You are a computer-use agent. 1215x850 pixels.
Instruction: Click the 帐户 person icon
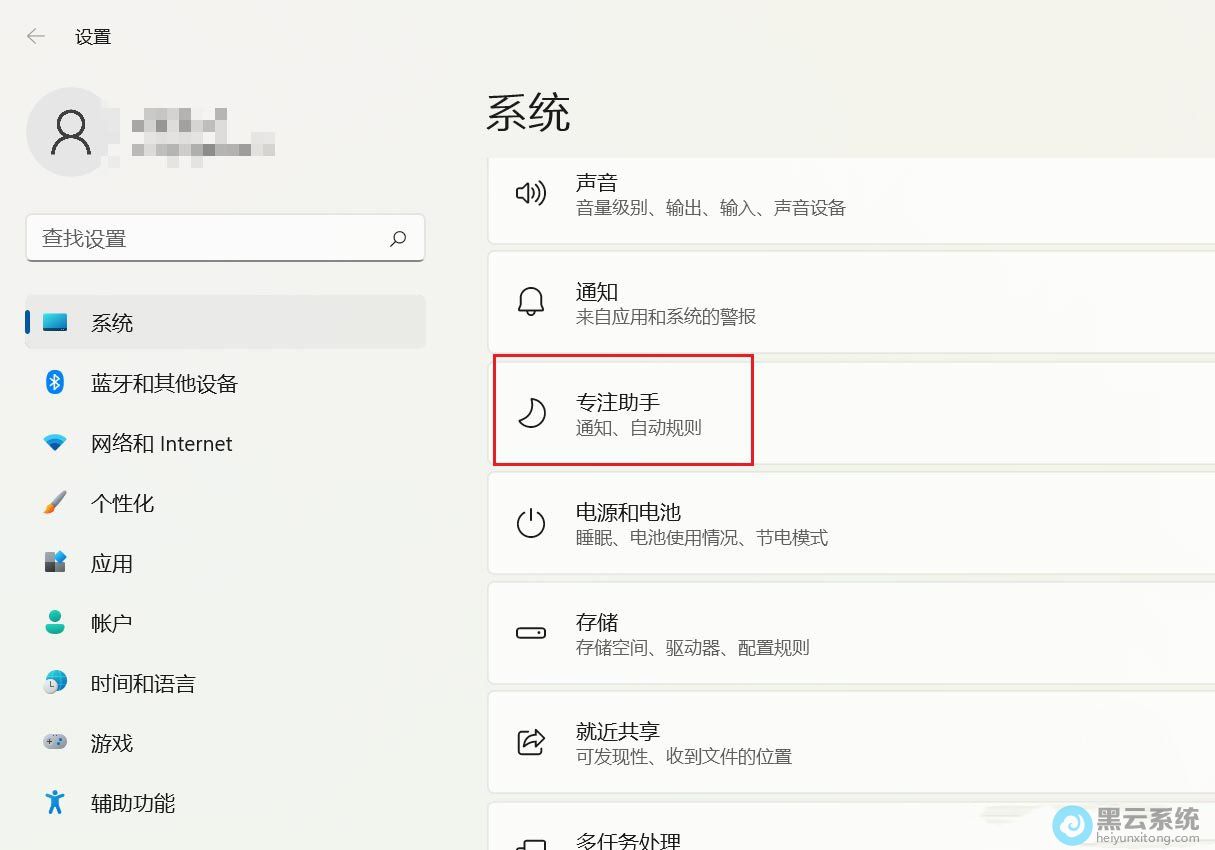click(x=54, y=623)
